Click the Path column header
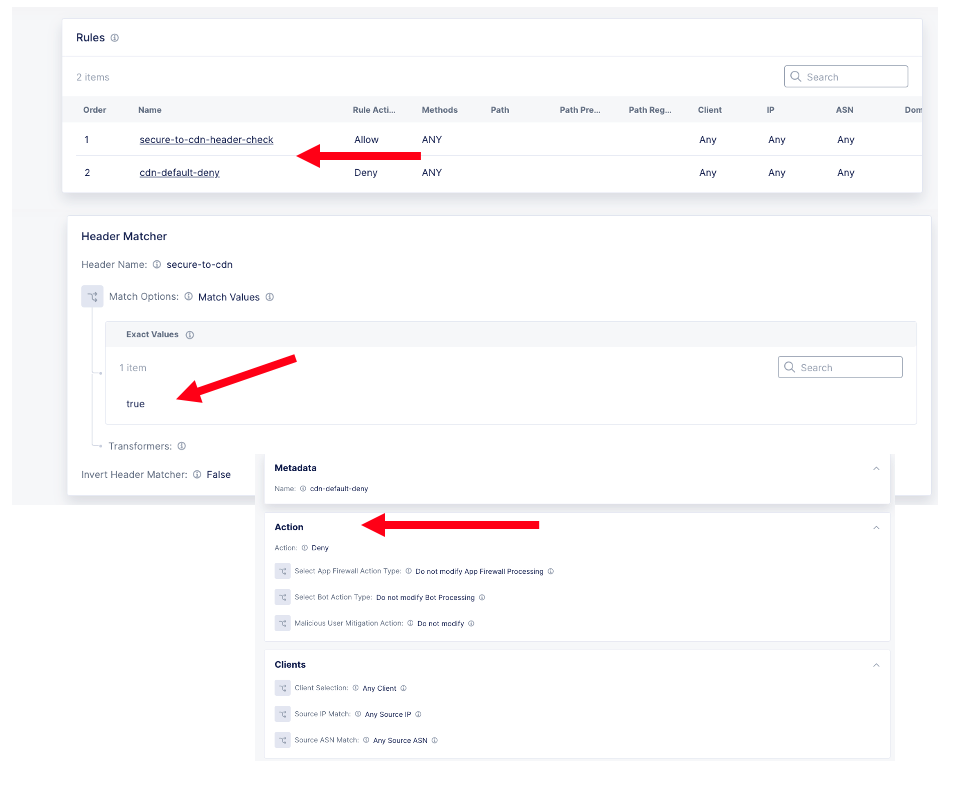This screenshot has width=959, height=801. point(500,110)
